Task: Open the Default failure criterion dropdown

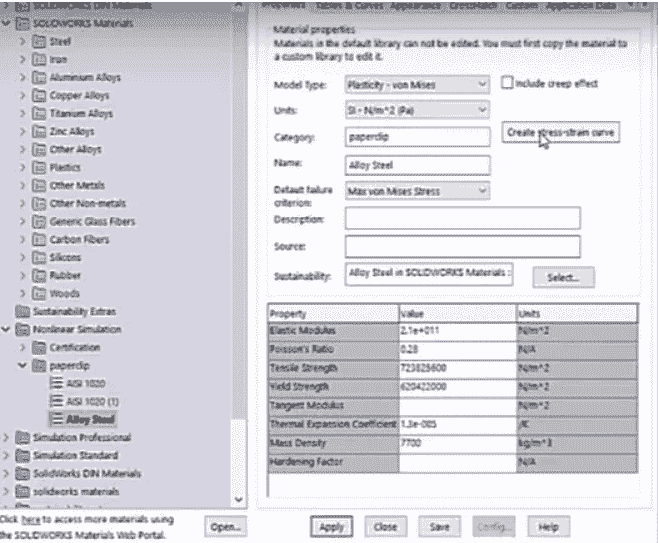Action: click(x=417, y=191)
